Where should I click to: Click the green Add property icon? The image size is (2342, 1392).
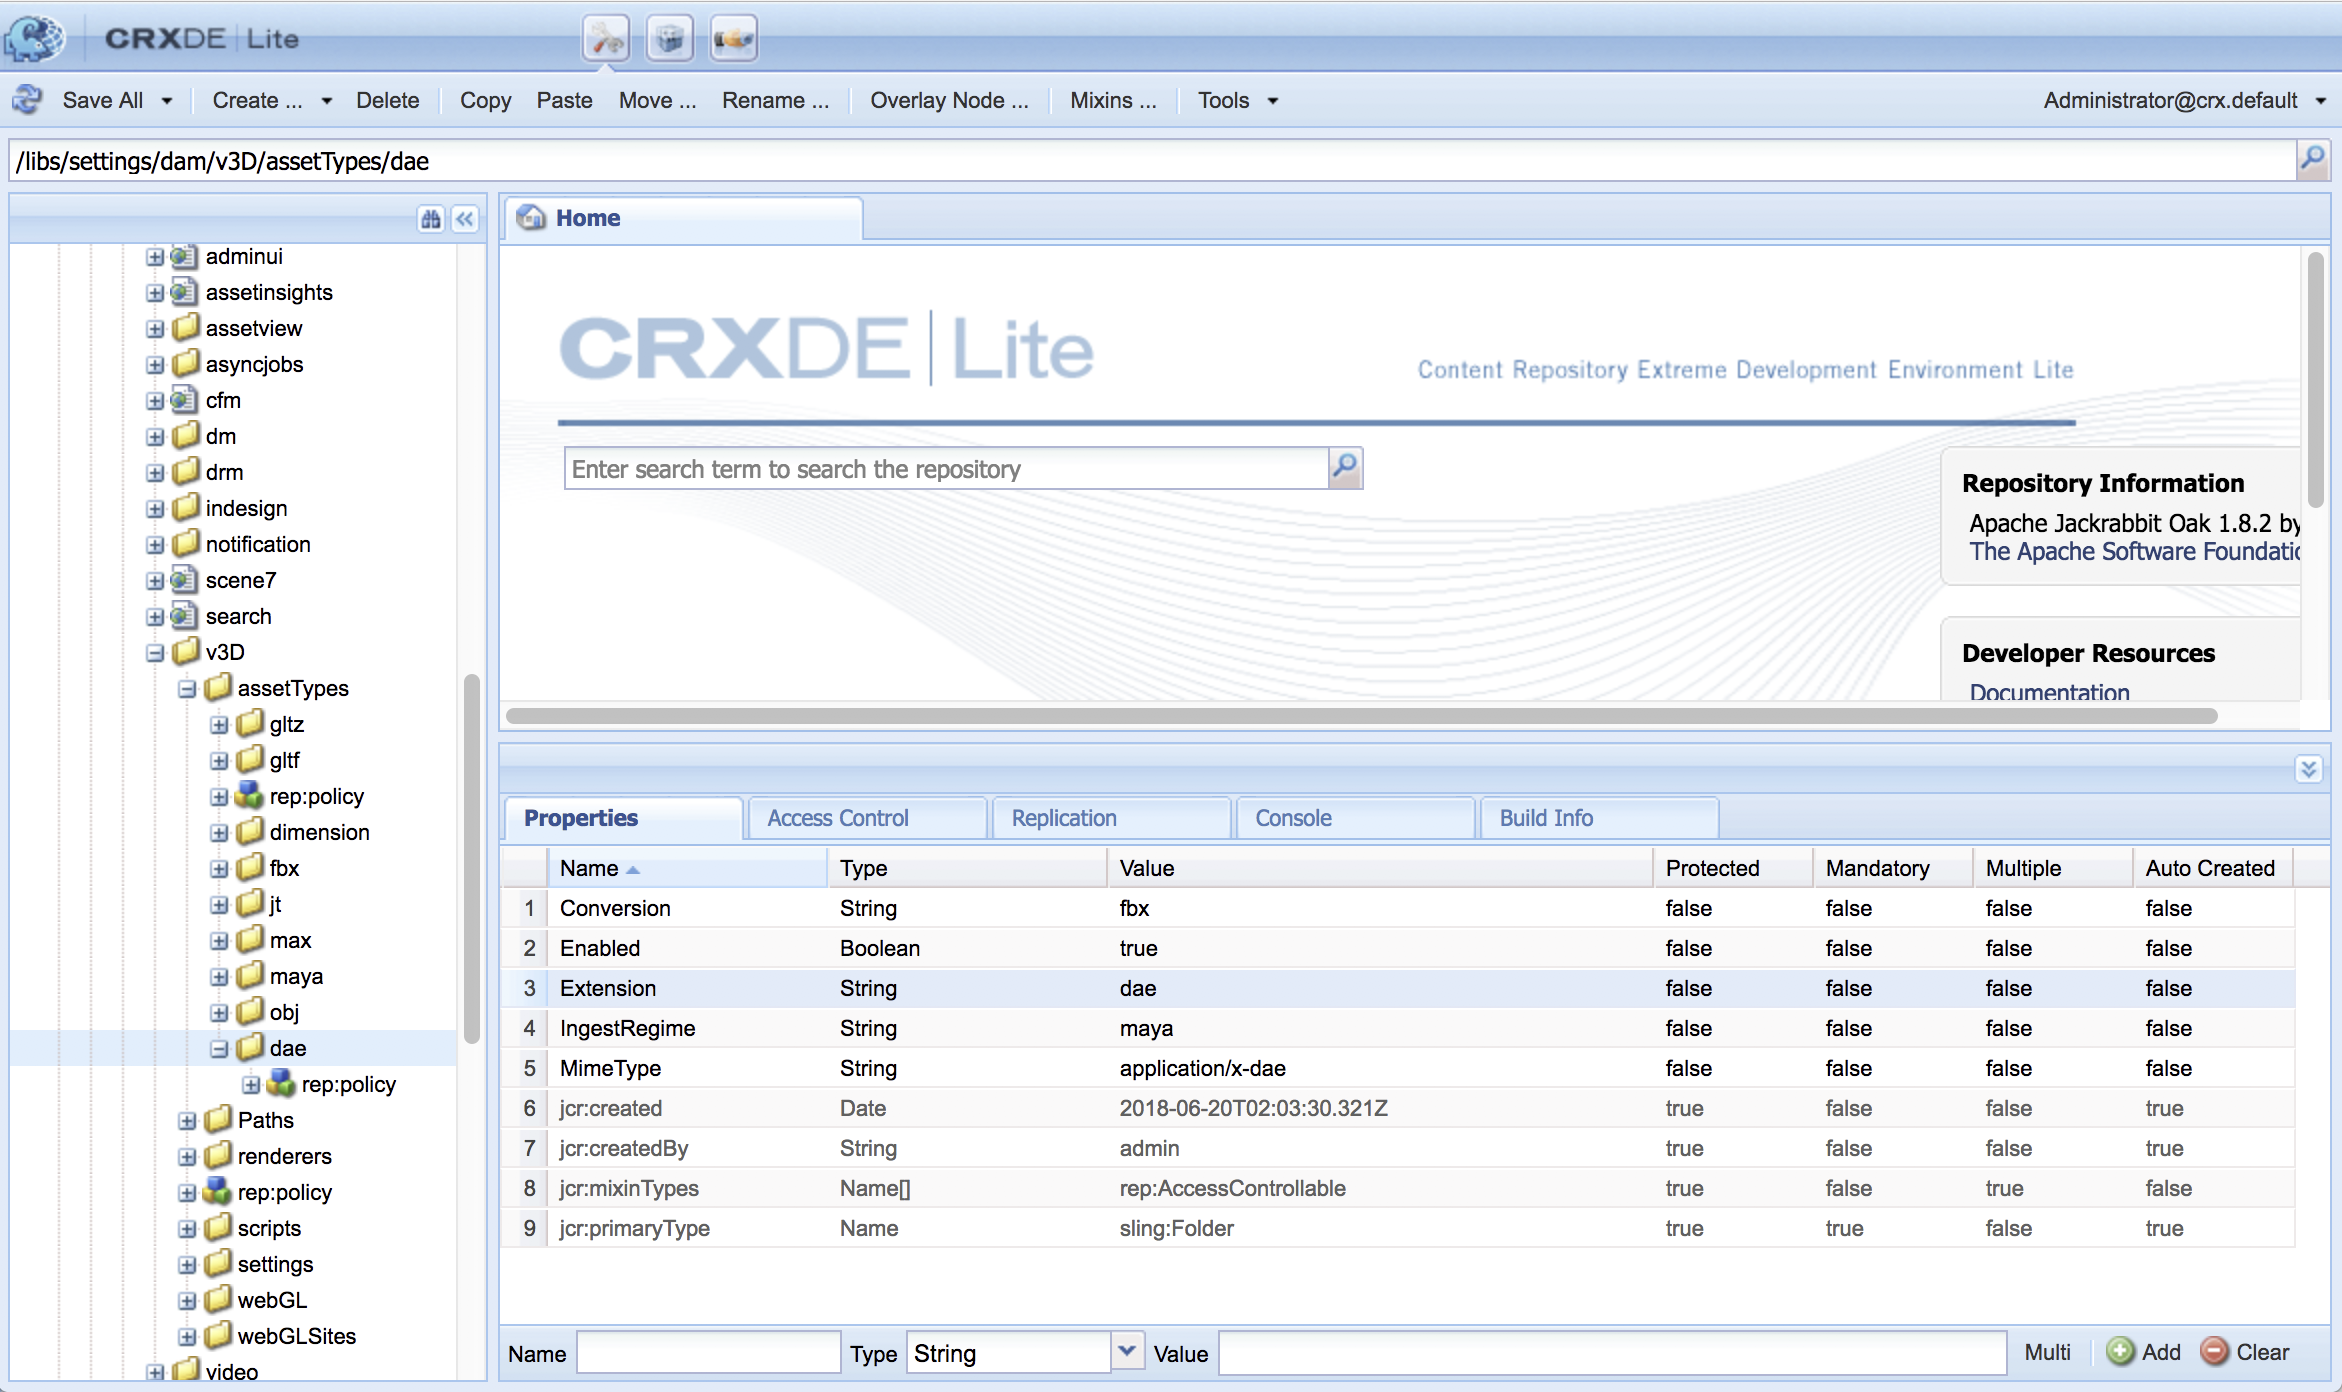point(2120,1351)
